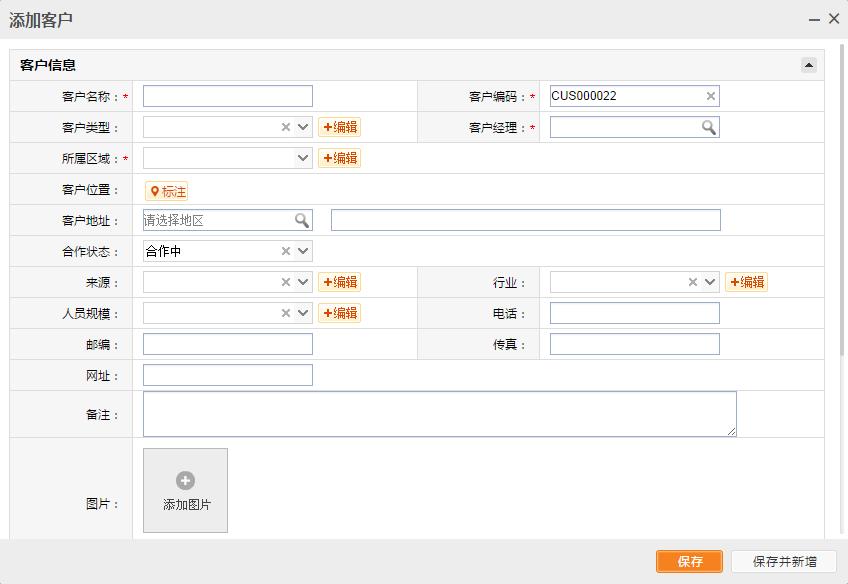848x584 pixels.
Task: Focus the 客户名称 text input
Action: pyautogui.click(x=227, y=96)
